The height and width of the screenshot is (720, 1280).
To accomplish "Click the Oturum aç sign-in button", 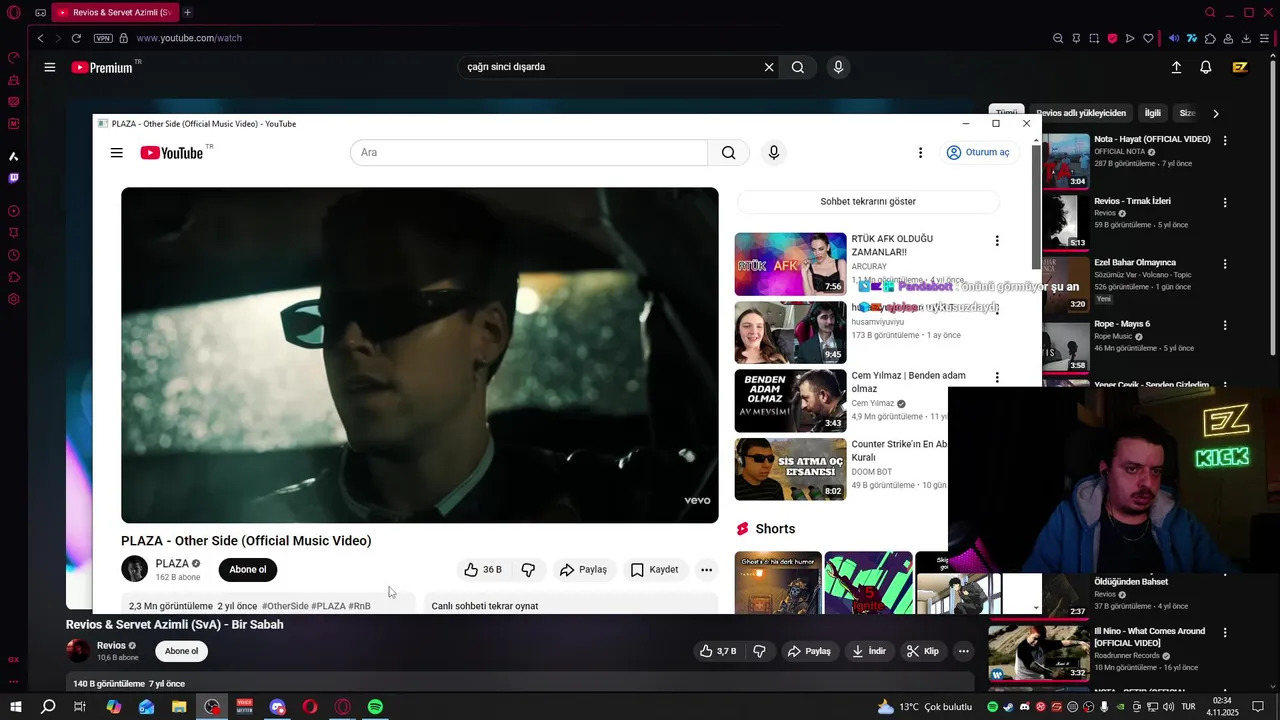I will (x=978, y=153).
